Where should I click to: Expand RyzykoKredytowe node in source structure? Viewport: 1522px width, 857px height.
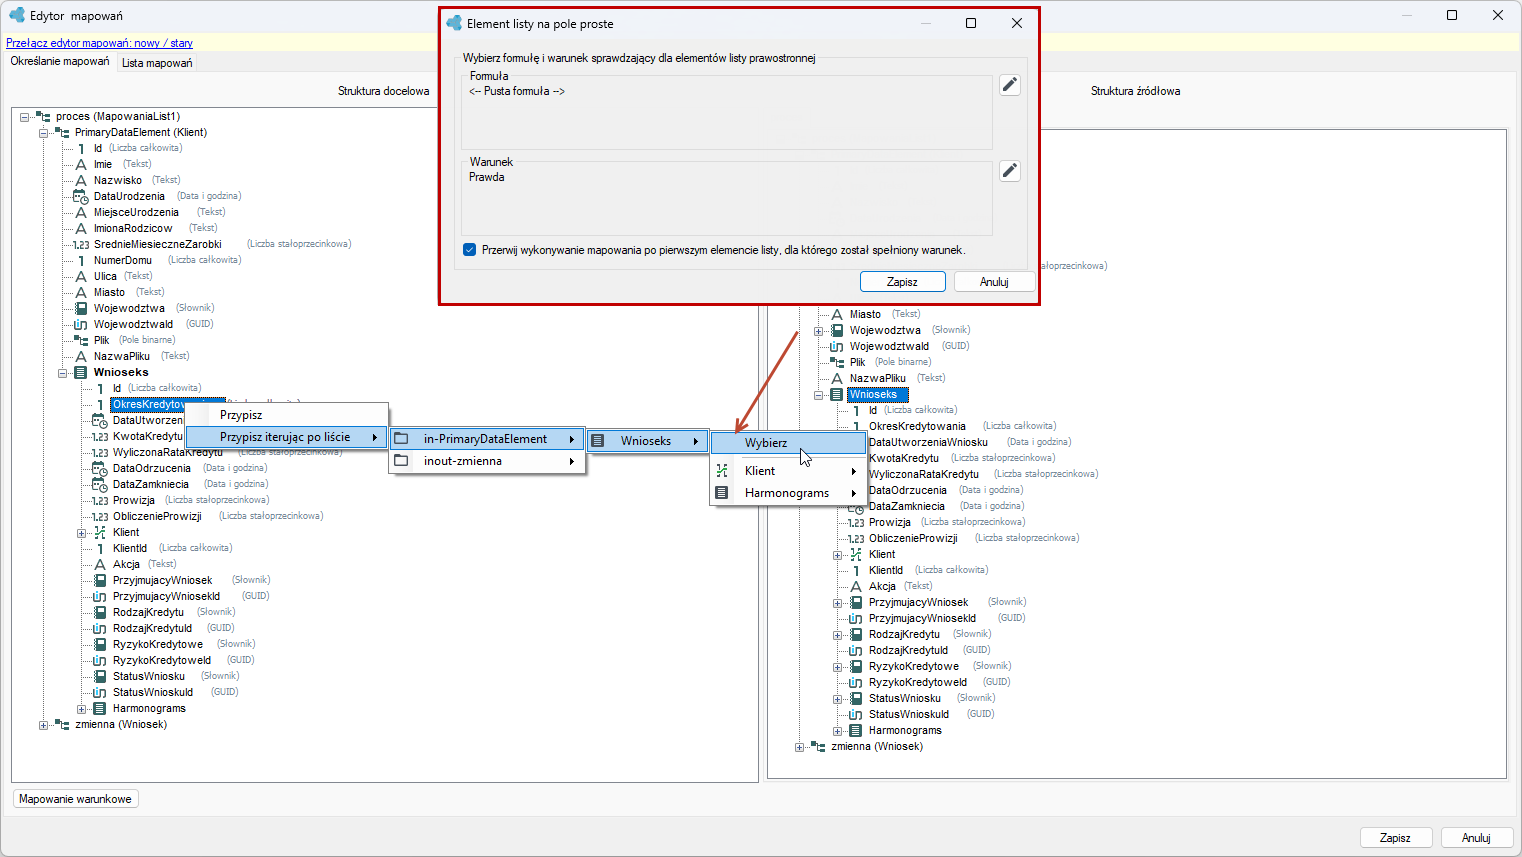point(837,667)
